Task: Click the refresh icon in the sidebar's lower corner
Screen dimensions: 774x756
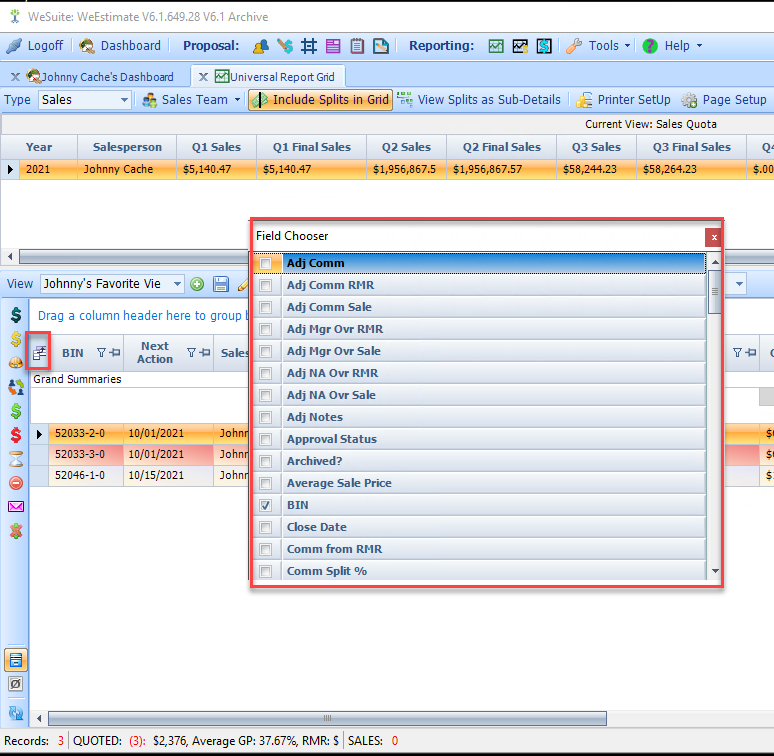Action: click(16, 713)
